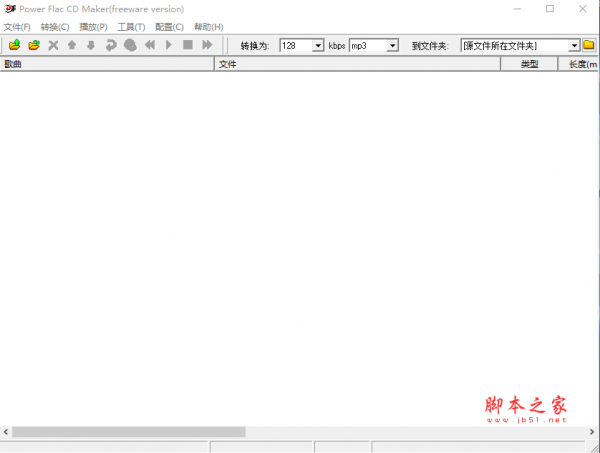Image resolution: width=600 pixels, height=453 pixels.
Task: Maximize the Power Flac CD Maker window
Action: pyautogui.click(x=550, y=8)
